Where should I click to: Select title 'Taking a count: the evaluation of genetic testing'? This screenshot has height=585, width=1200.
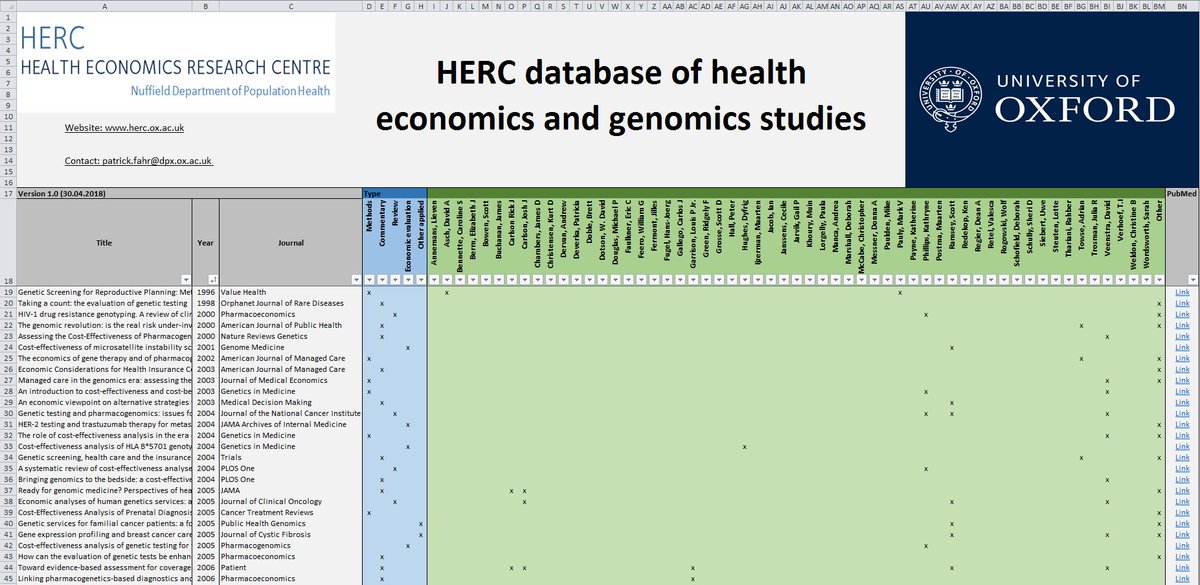click(x=105, y=303)
